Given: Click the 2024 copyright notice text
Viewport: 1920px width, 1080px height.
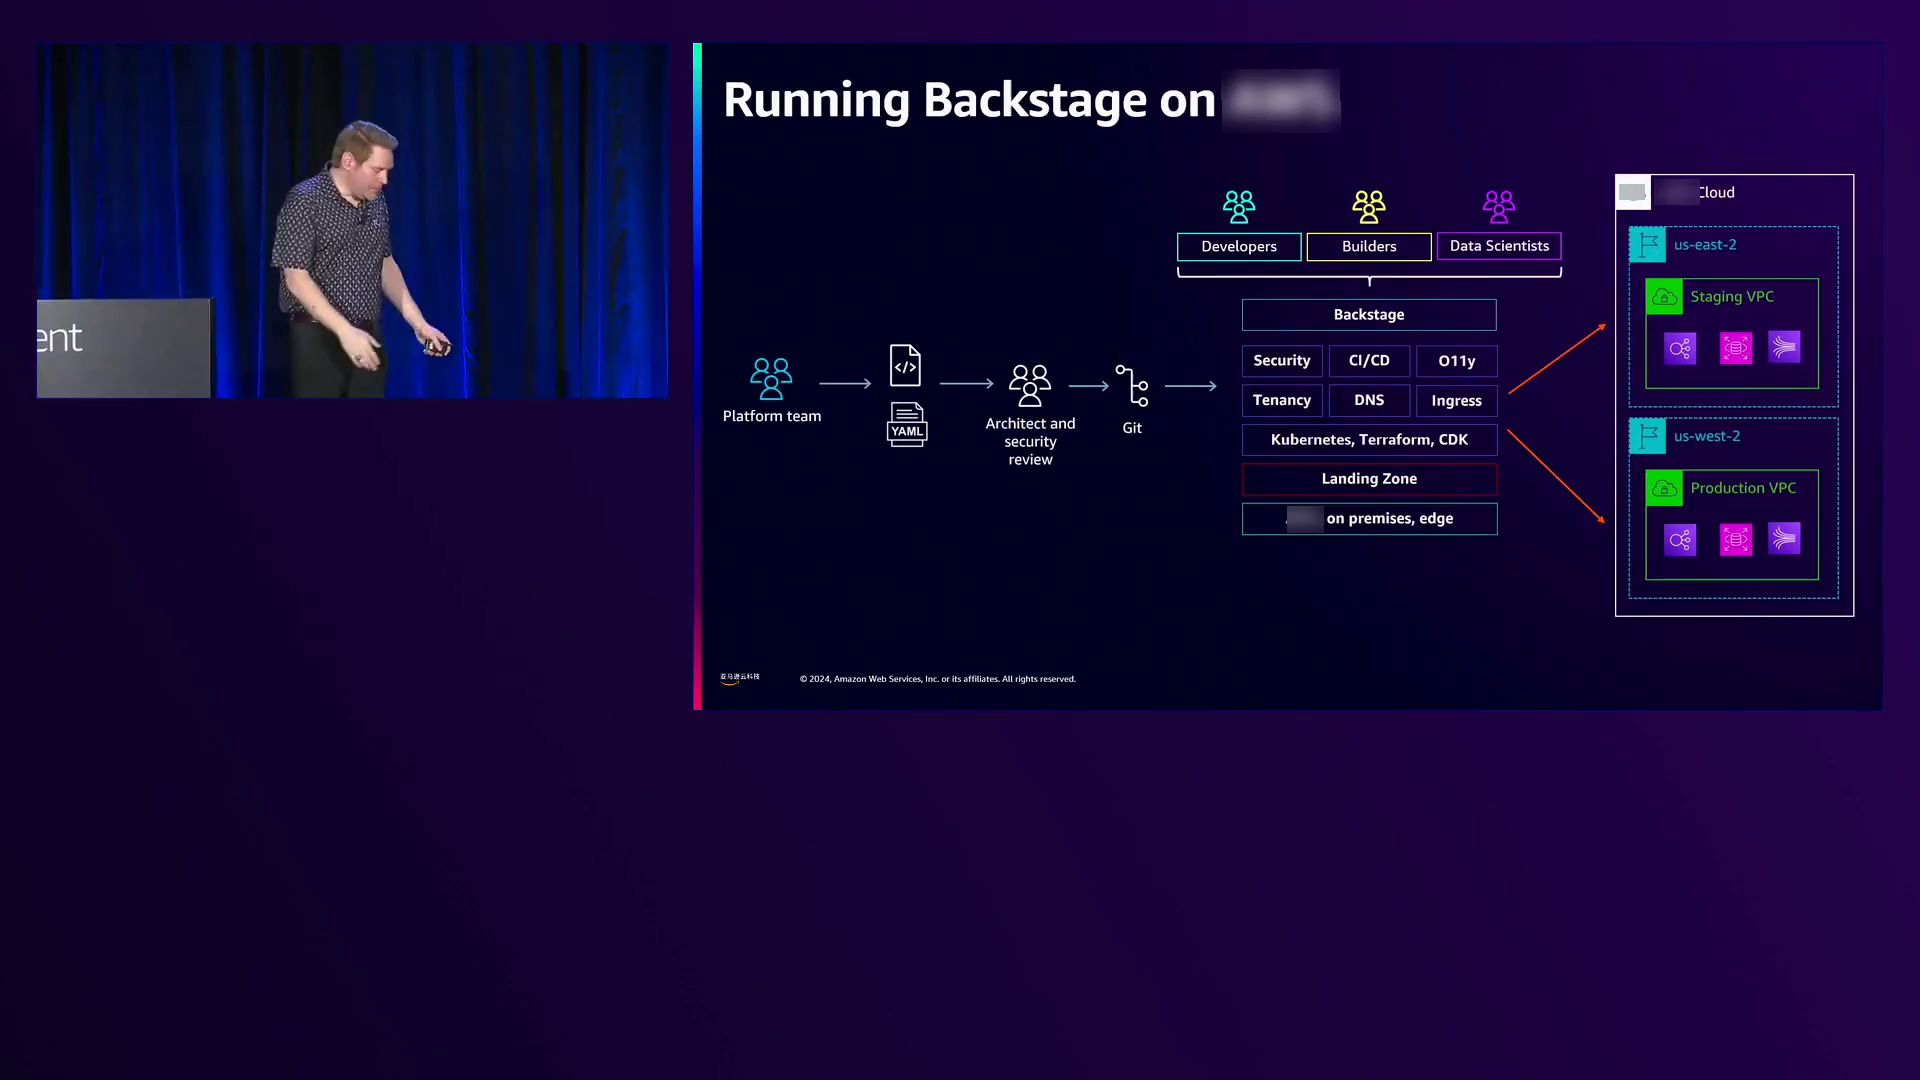Looking at the screenshot, I should click(938, 679).
